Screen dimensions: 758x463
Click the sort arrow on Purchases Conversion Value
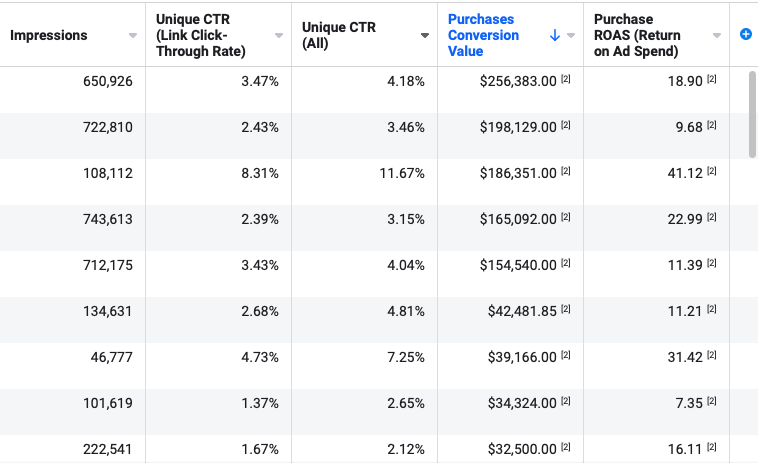[555, 35]
